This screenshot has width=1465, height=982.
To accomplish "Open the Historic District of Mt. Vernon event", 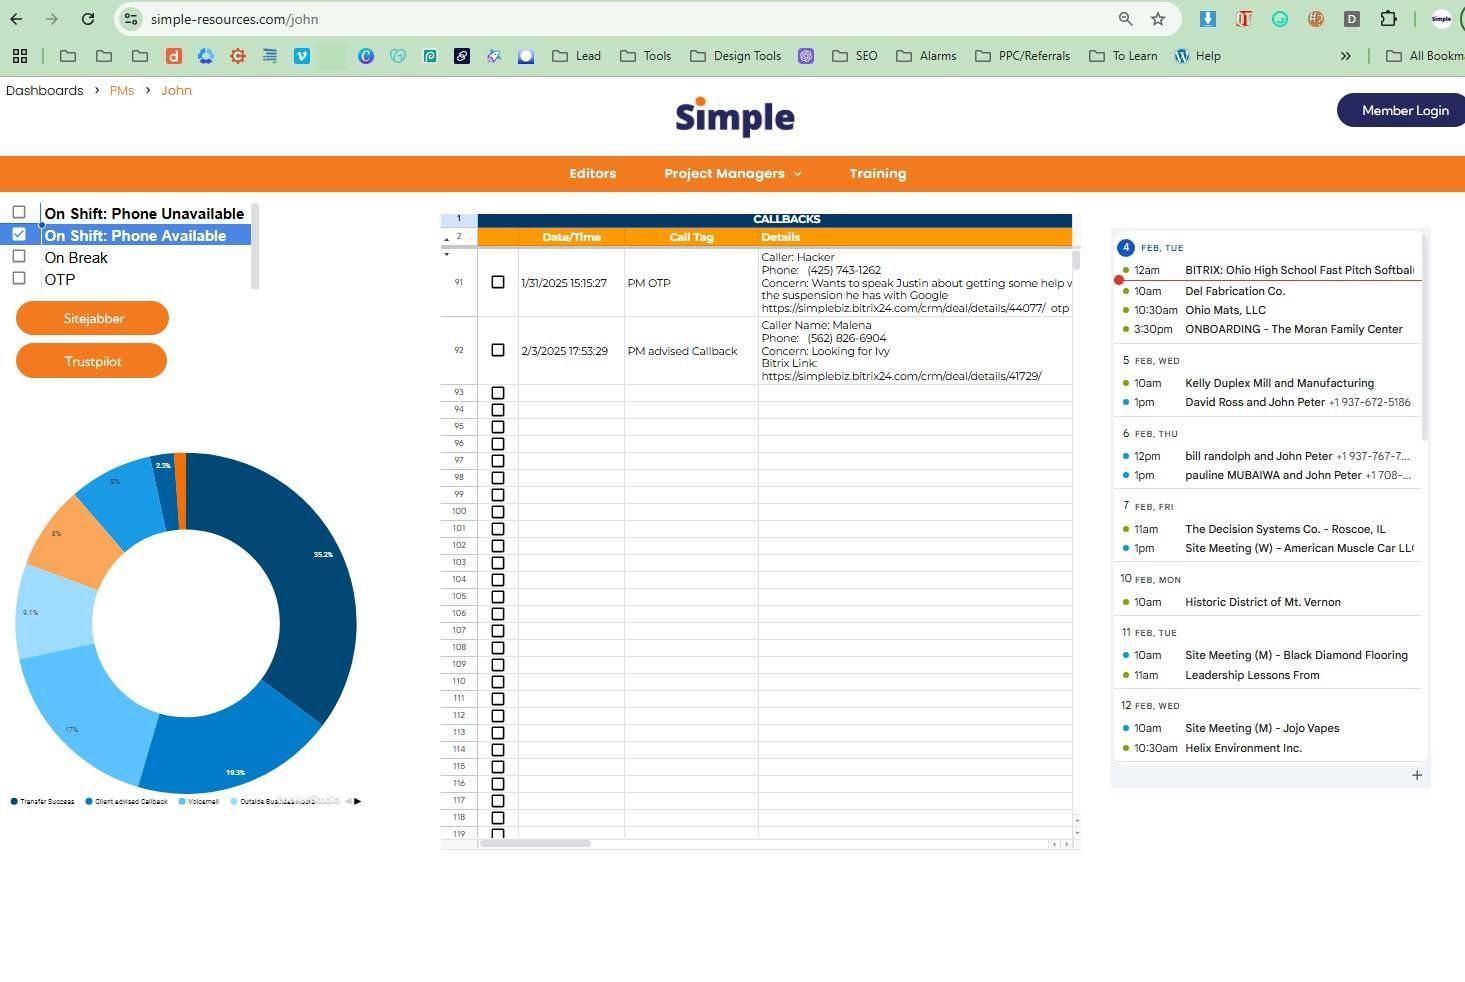I will (x=1263, y=602).
